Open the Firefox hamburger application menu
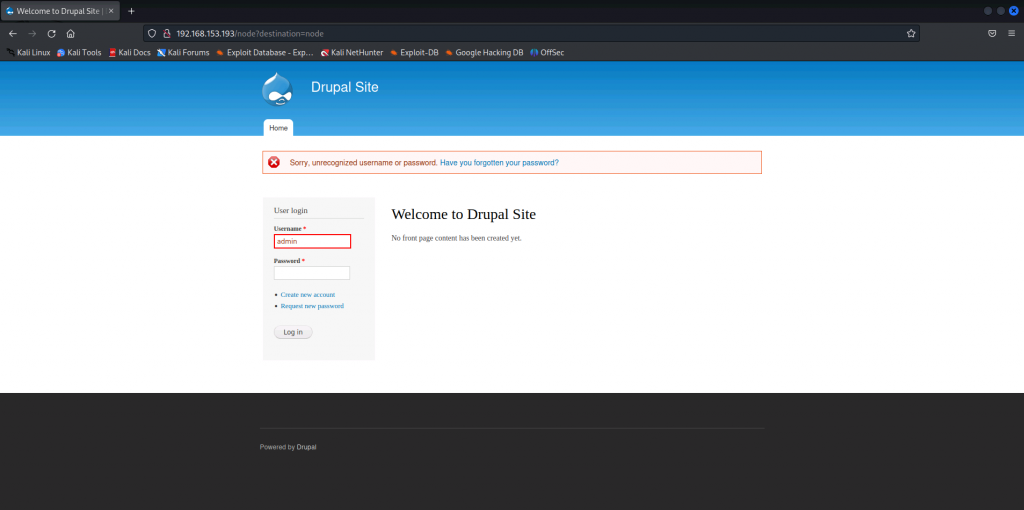1024x510 pixels. pyautogui.click(x=1011, y=33)
